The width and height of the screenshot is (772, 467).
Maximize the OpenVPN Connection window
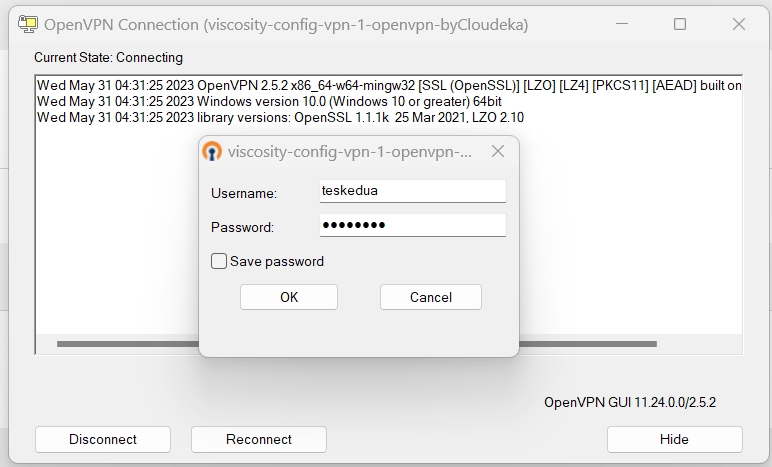click(x=680, y=24)
